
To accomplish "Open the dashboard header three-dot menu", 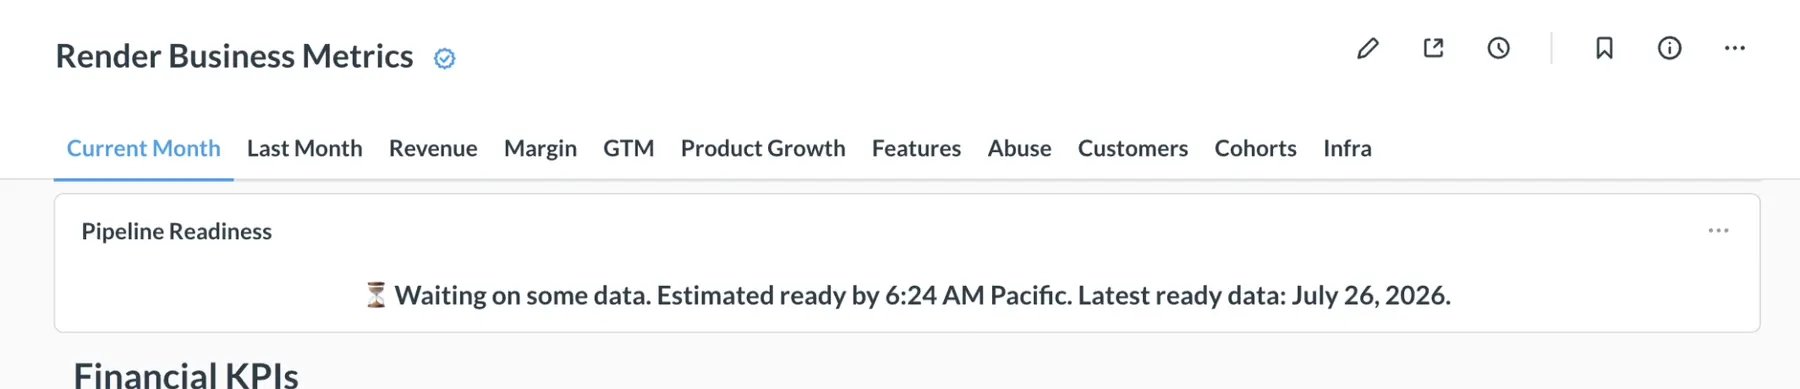I will point(1734,48).
